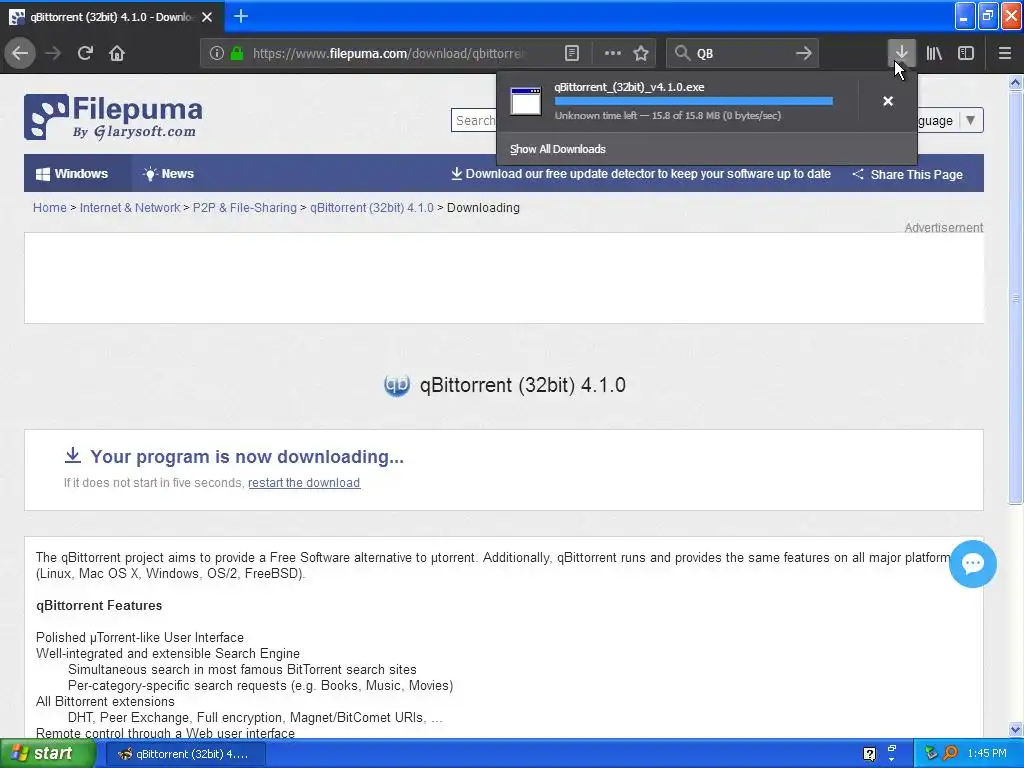Open the Windows start menu
1024x768 pixels.
pos(47,754)
